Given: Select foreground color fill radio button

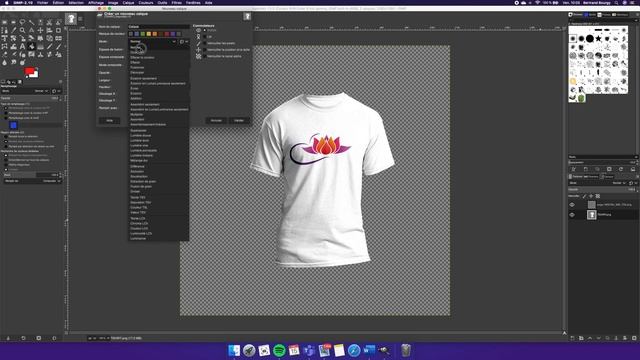Looking at the screenshot, I should (x=6, y=108).
